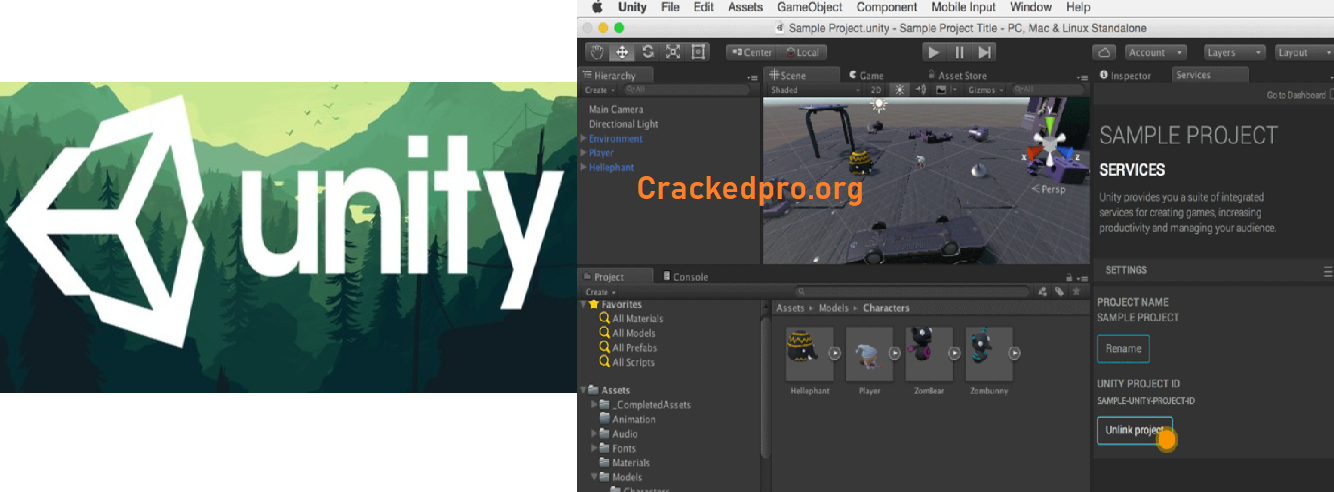Open the Cloud services icon
Image resolution: width=1334 pixels, height=492 pixels.
1105,52
